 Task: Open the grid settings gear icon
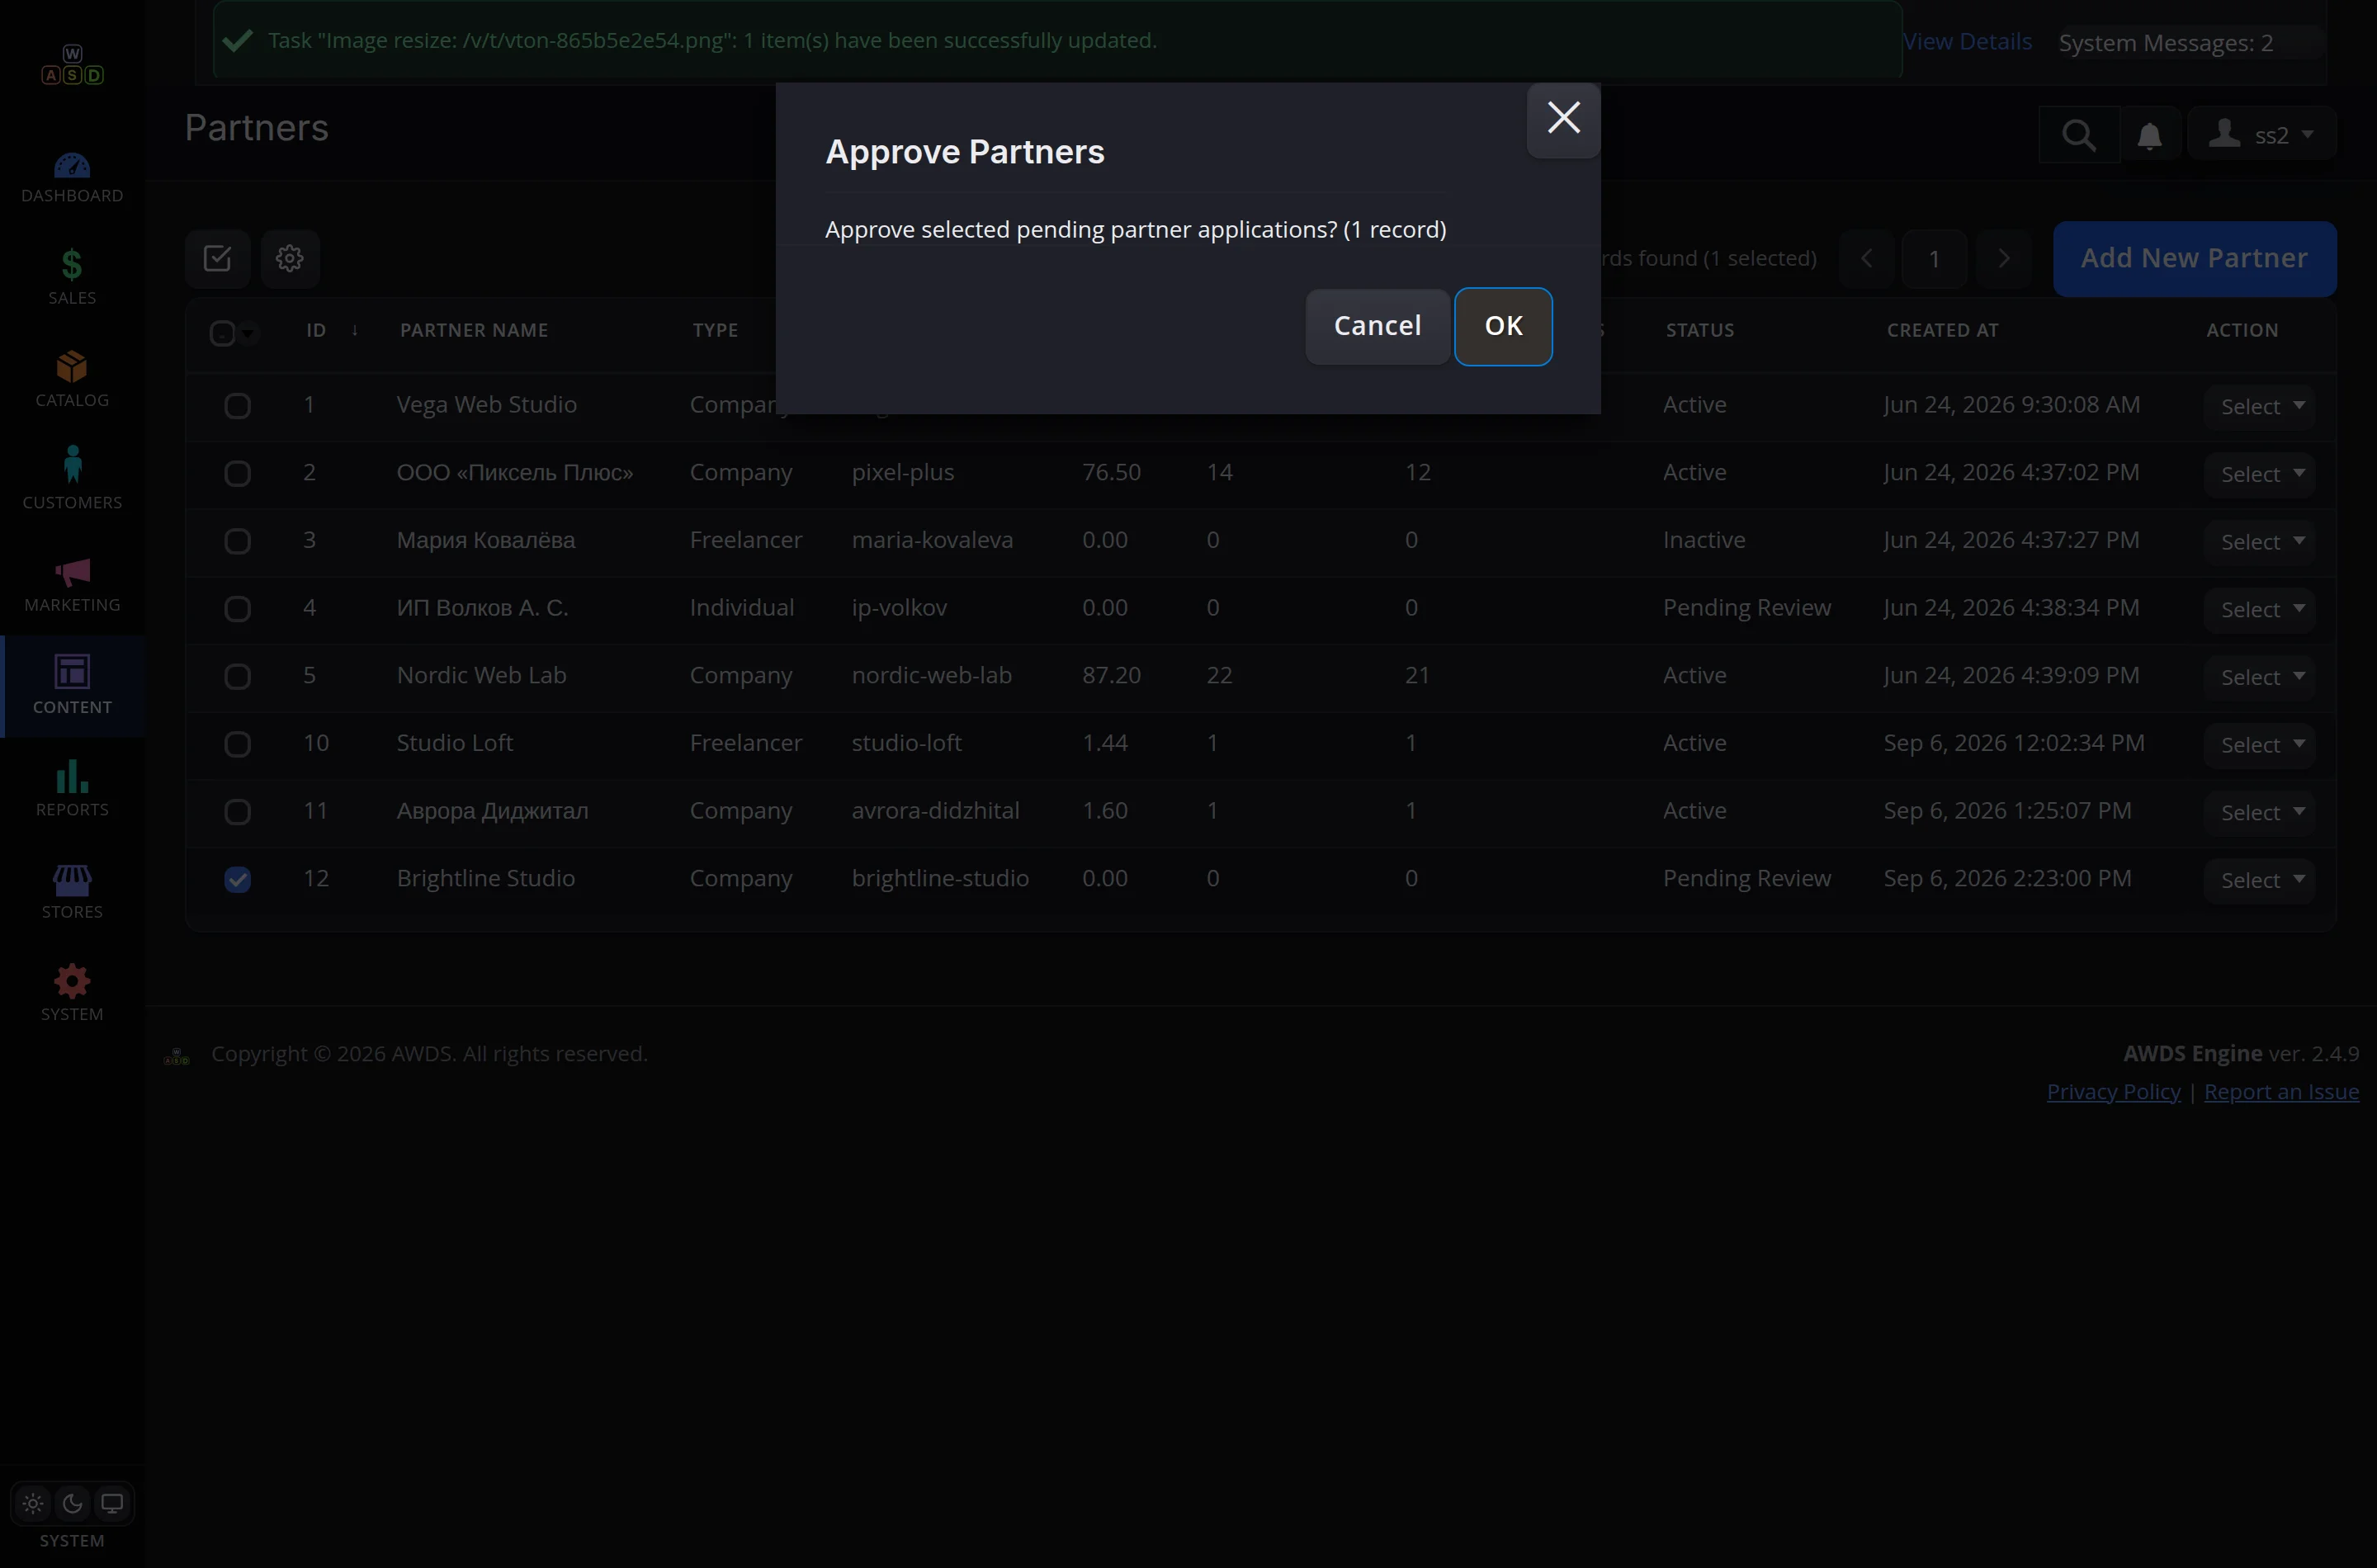tap(289, 258)
